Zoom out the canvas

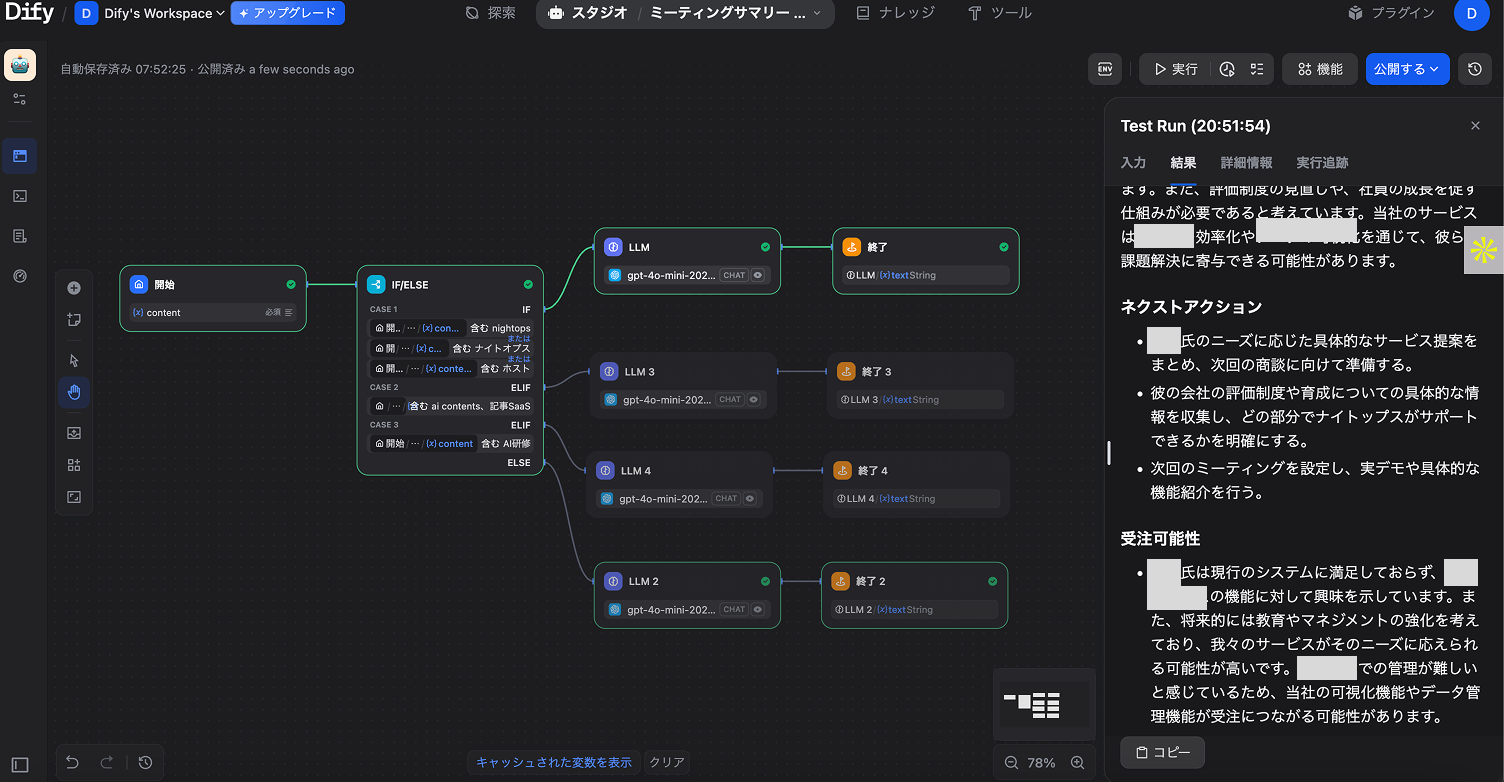tap(1011, 762)
